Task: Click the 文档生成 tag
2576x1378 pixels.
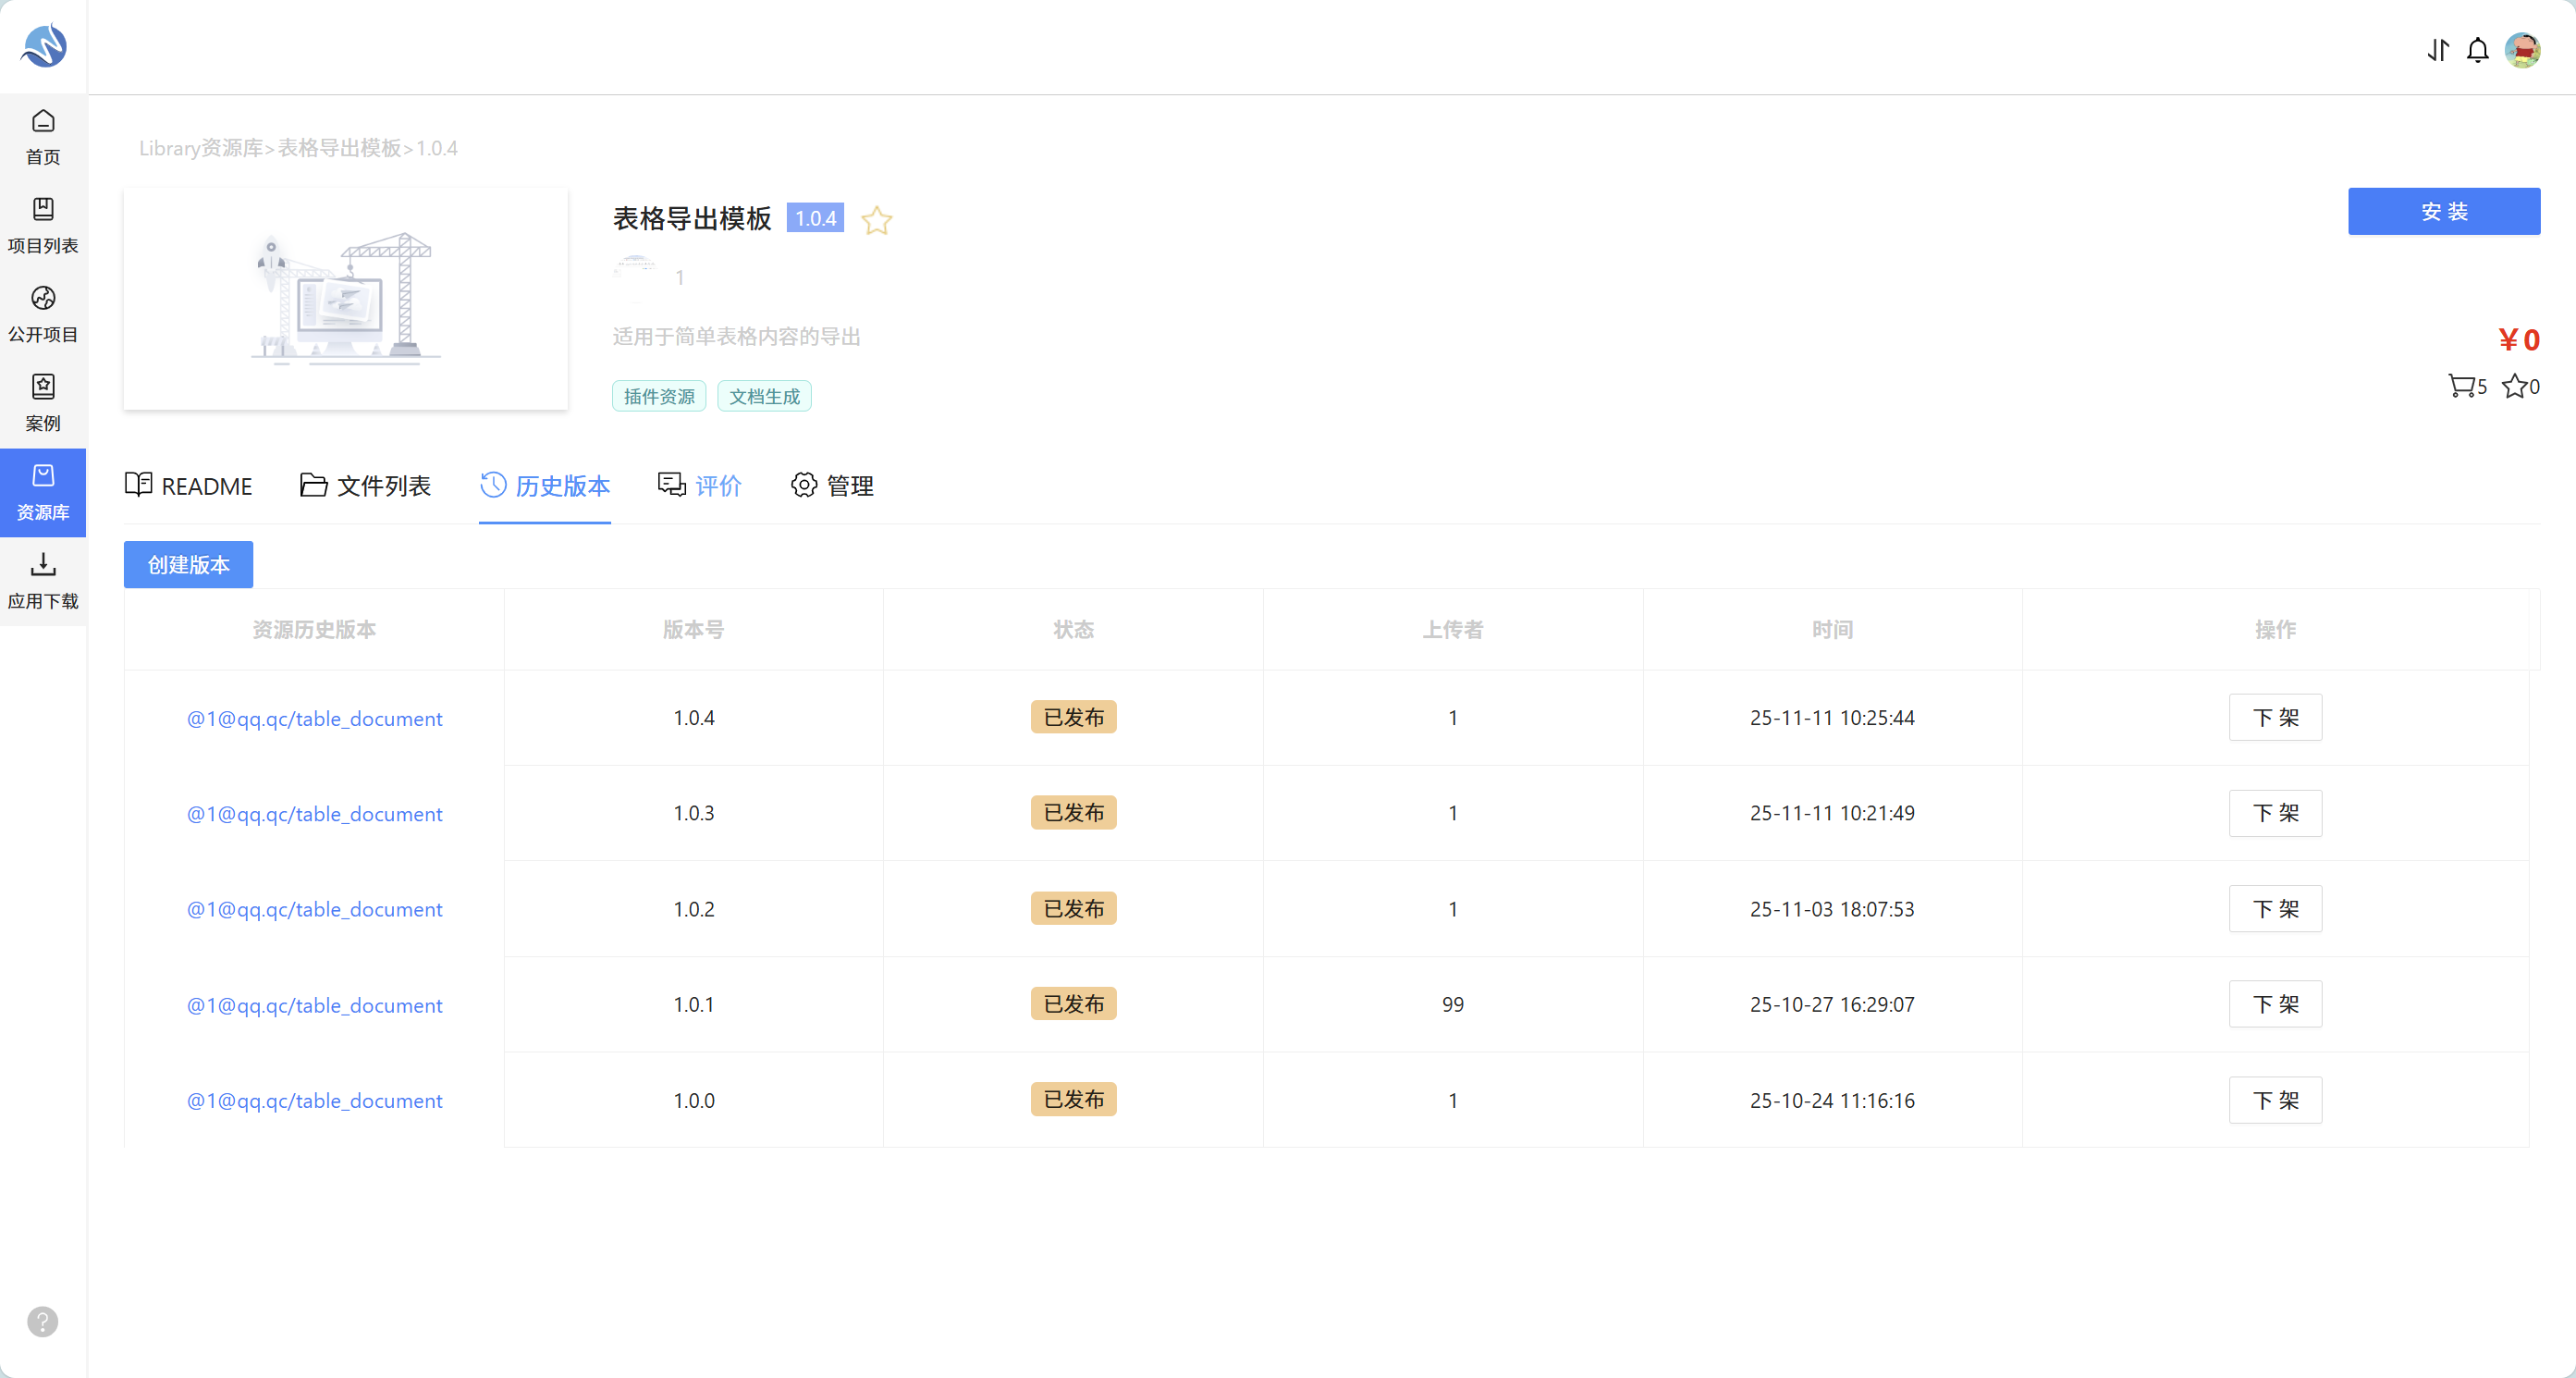Action: click(764, 396)
